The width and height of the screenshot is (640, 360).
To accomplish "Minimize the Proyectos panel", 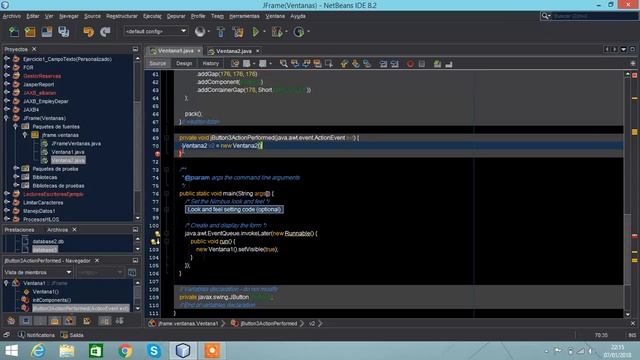I will (x=135, y=49).
